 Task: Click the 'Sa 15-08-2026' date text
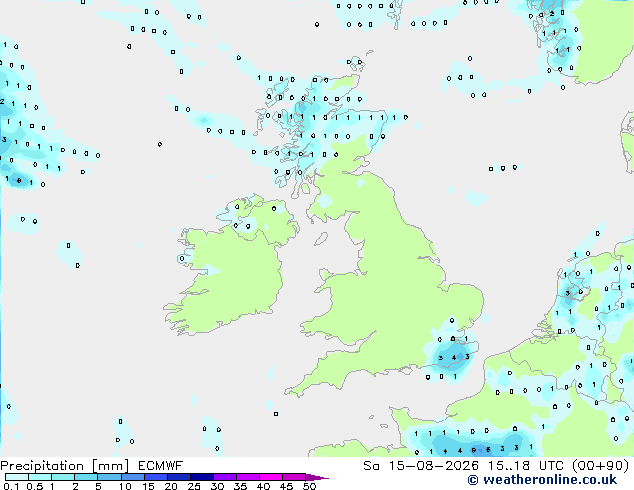point(421,466)
